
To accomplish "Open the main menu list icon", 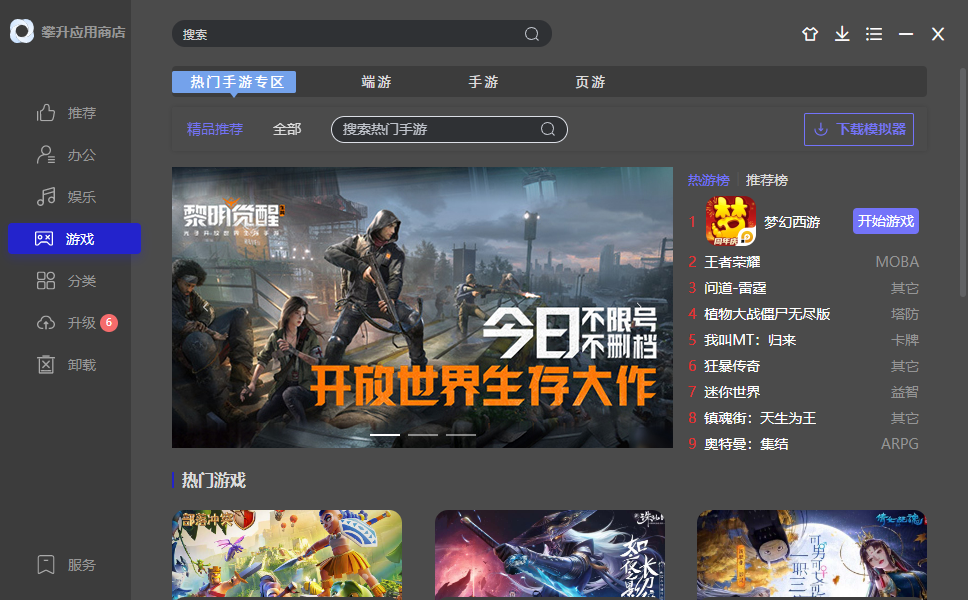I will pyautogui.click(x=874, y=34).
